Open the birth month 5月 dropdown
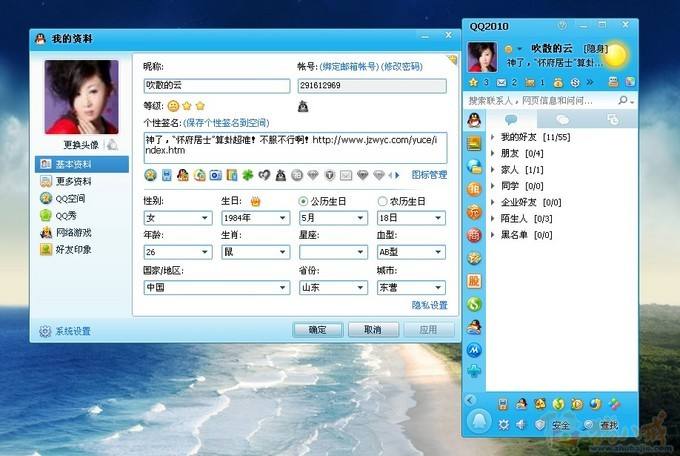The image size is (680, 456). point(333,218)
